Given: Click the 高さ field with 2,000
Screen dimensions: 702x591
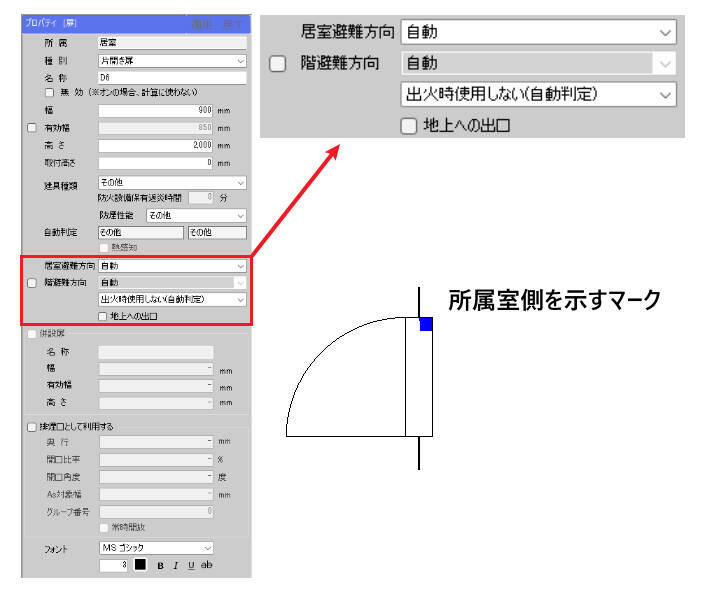Looking at the screenshot, I should coord(156,146).
